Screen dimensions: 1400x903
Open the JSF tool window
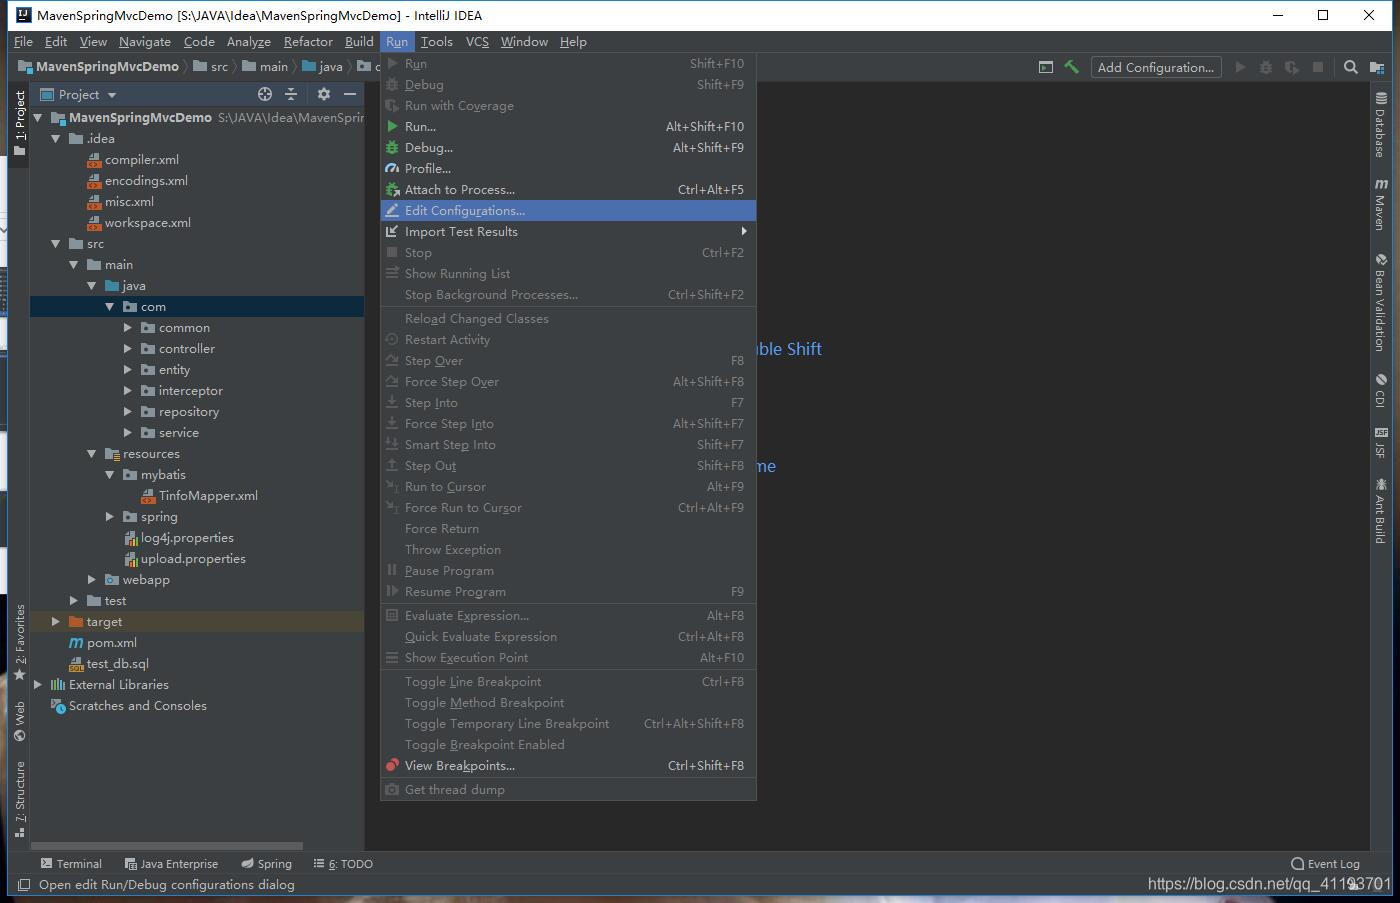pos(1380,442)
